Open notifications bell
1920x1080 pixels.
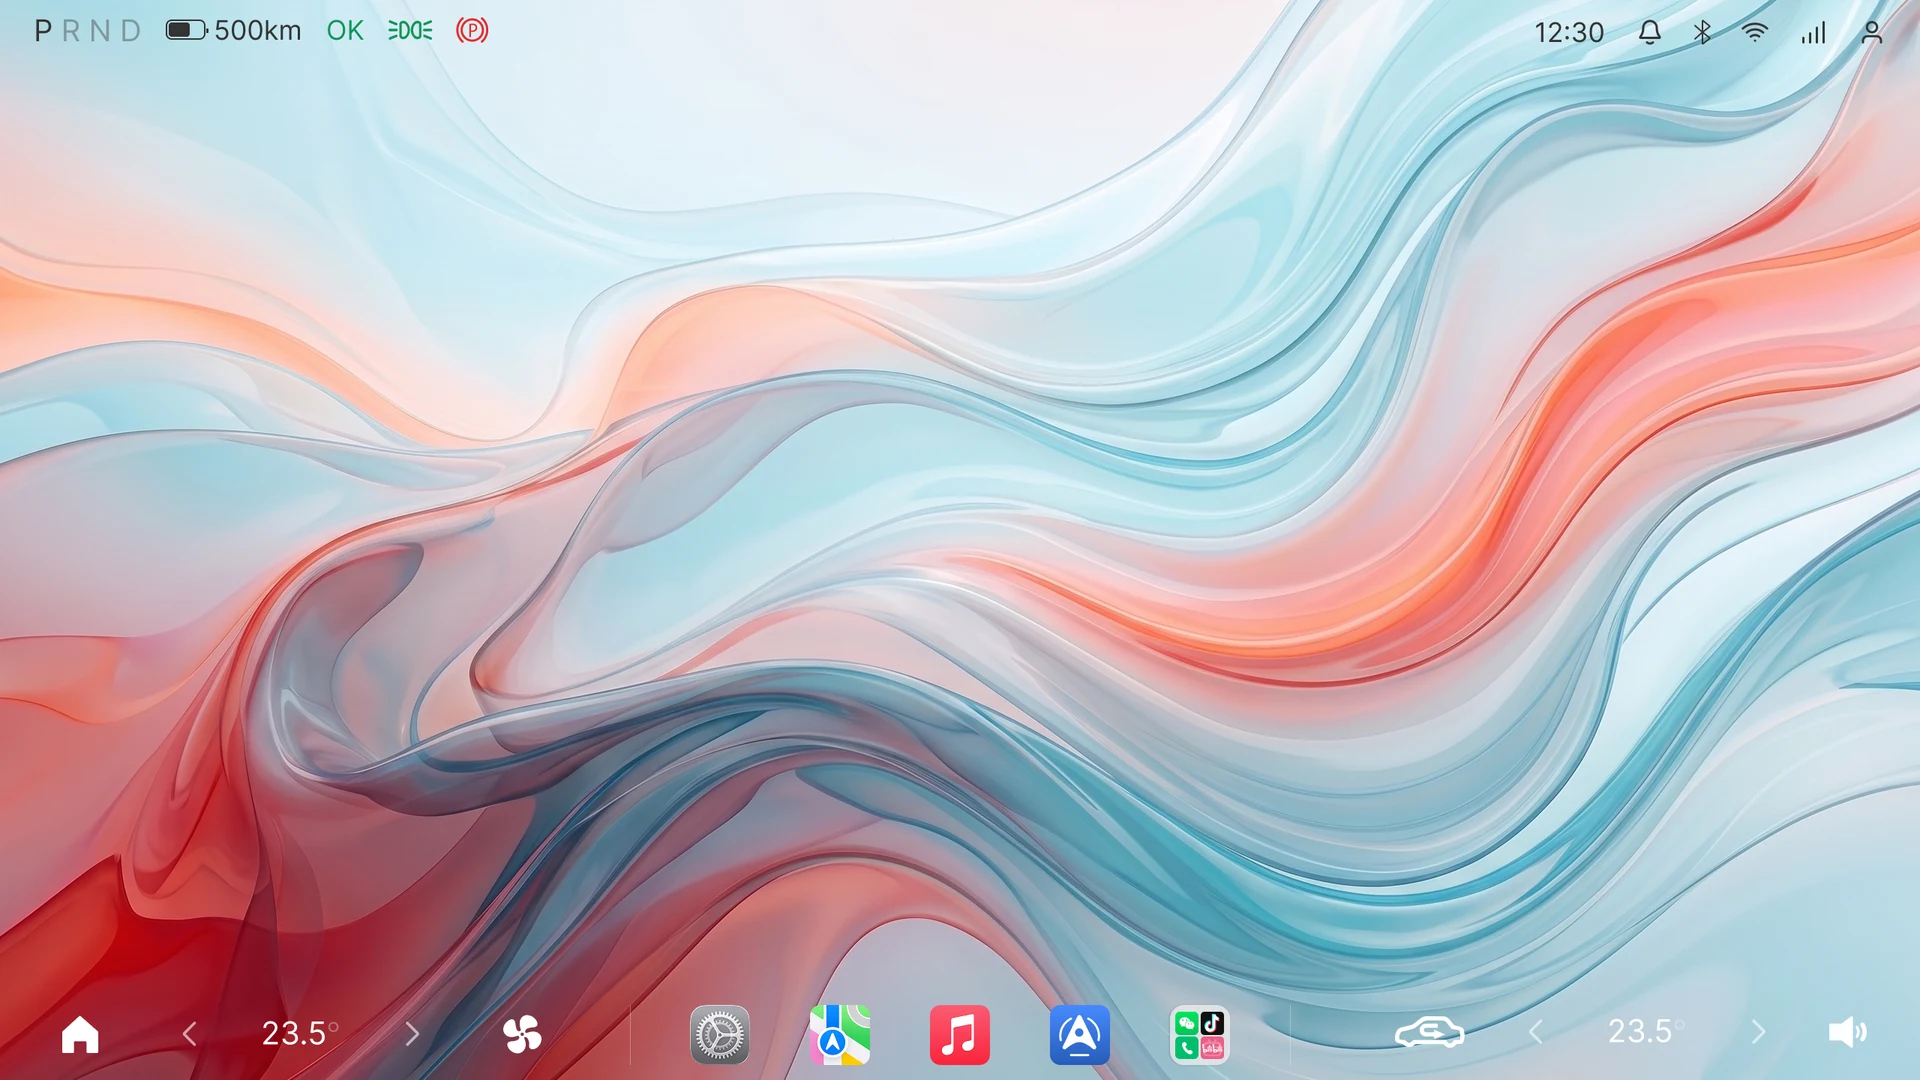(x=1650, y=32)
